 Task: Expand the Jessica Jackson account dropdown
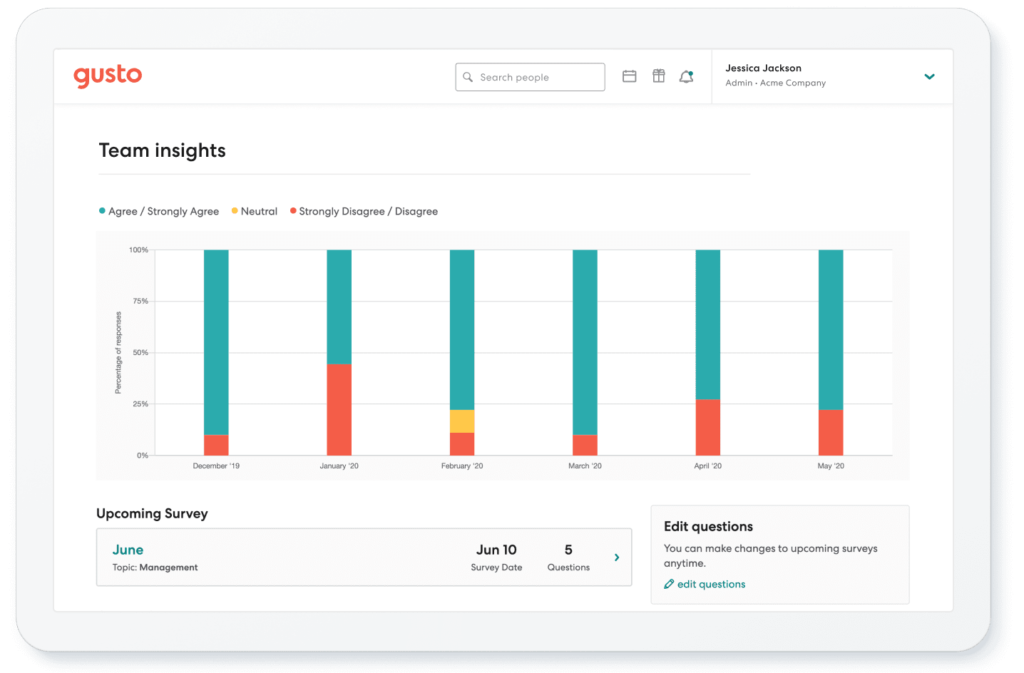(x=929, y=75)
